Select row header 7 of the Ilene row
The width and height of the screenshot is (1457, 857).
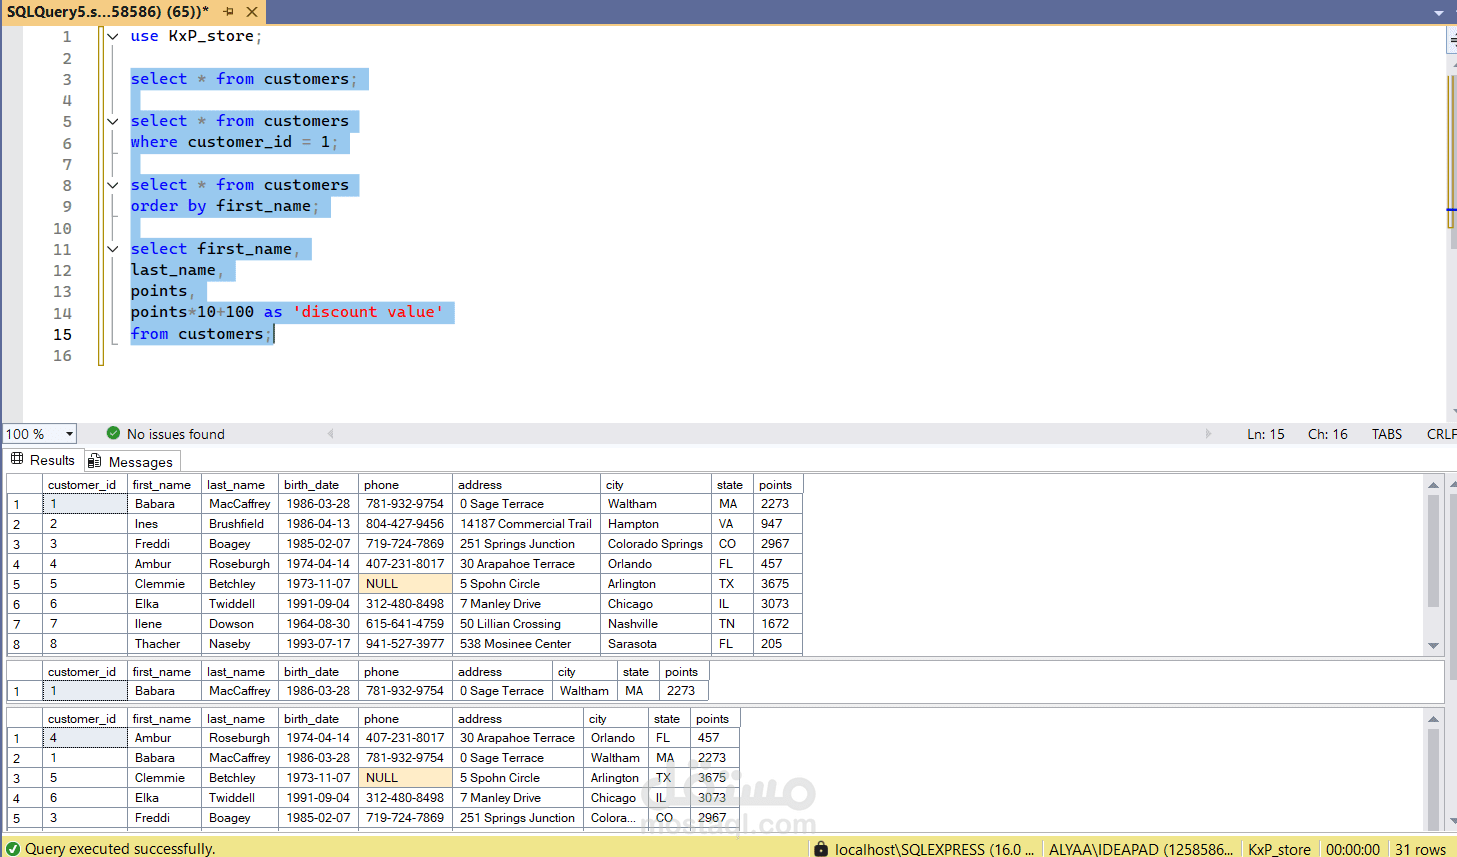click(25, 624)
